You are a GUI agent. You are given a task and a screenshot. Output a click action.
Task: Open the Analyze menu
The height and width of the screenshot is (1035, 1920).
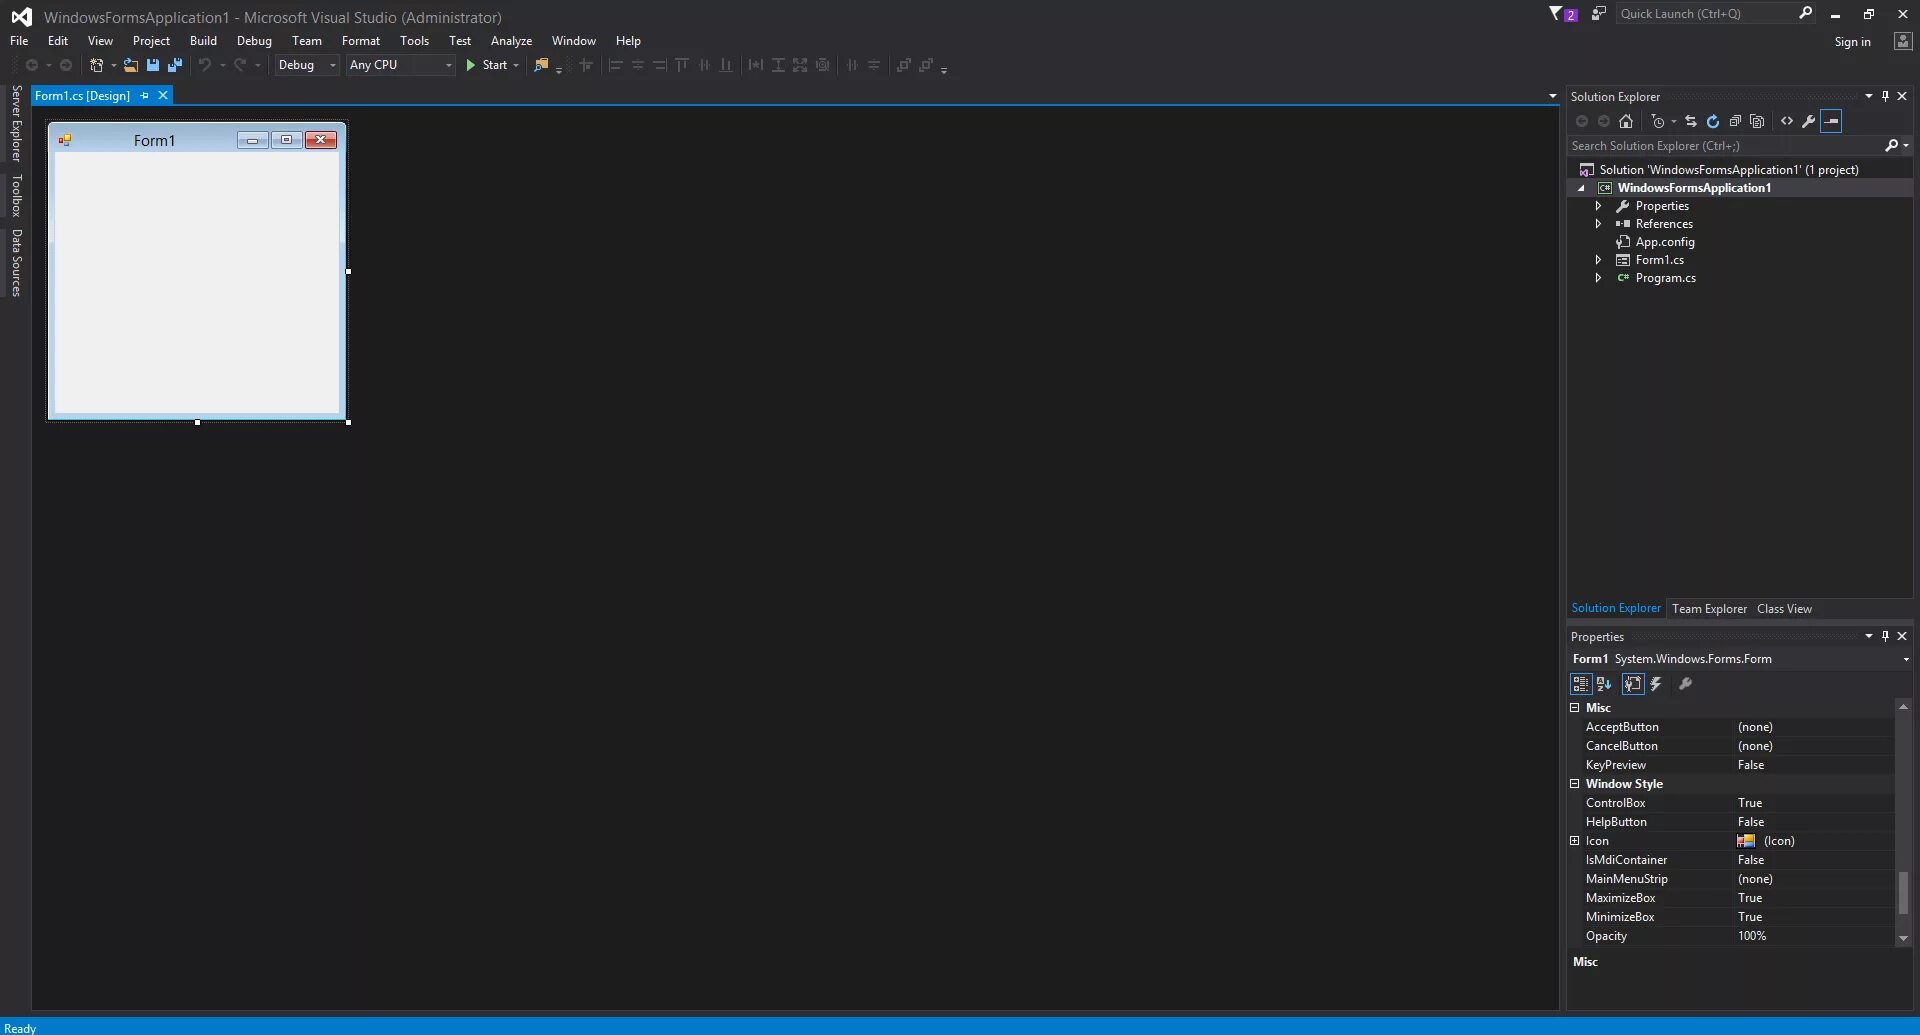[511, 41]
